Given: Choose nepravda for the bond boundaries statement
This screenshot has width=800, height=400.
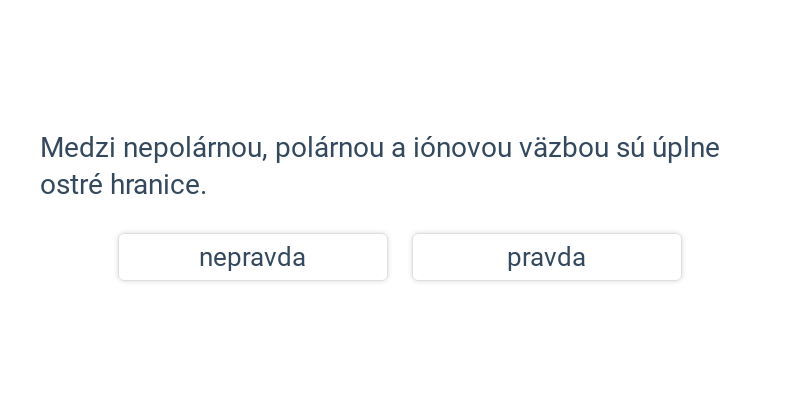Looking at the screenshot, I should pyautogui.click(x=253, y=257).
